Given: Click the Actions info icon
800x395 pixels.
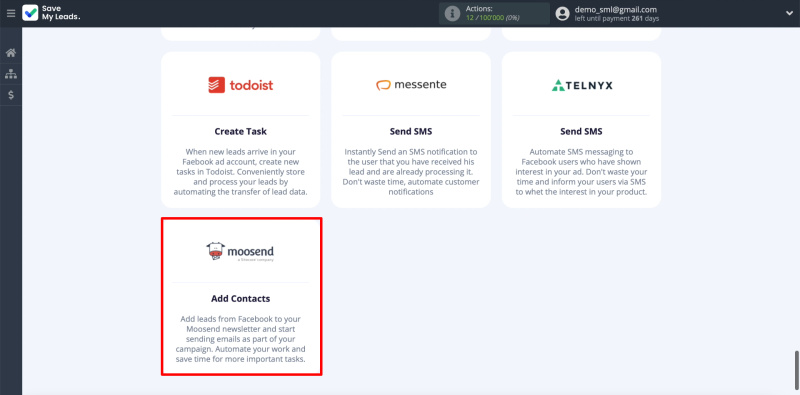Looking at the screenshot, I should [x=453, y=13].
